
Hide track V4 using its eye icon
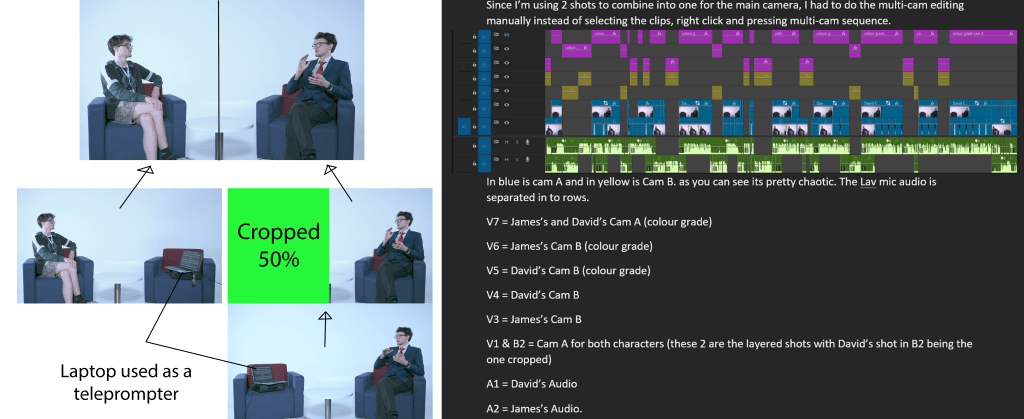point(507,77)
